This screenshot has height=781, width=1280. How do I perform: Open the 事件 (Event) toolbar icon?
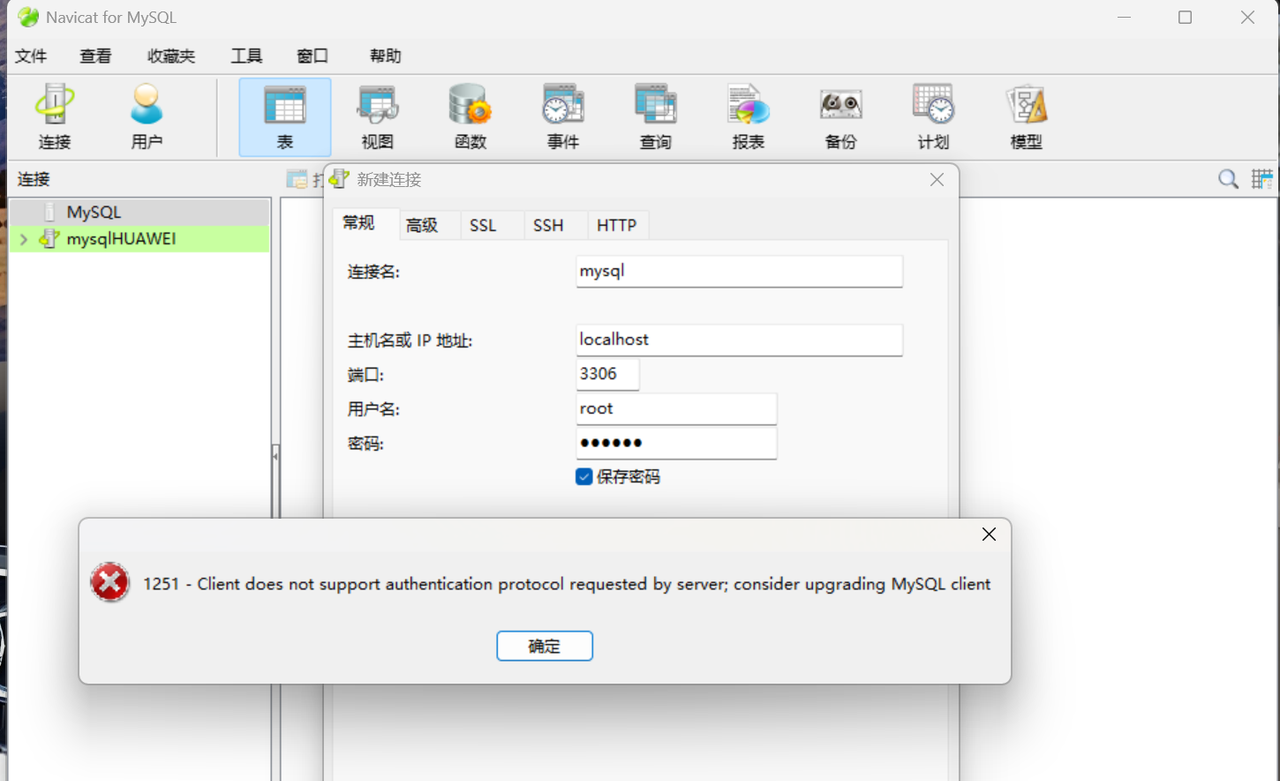pos(563,117)
